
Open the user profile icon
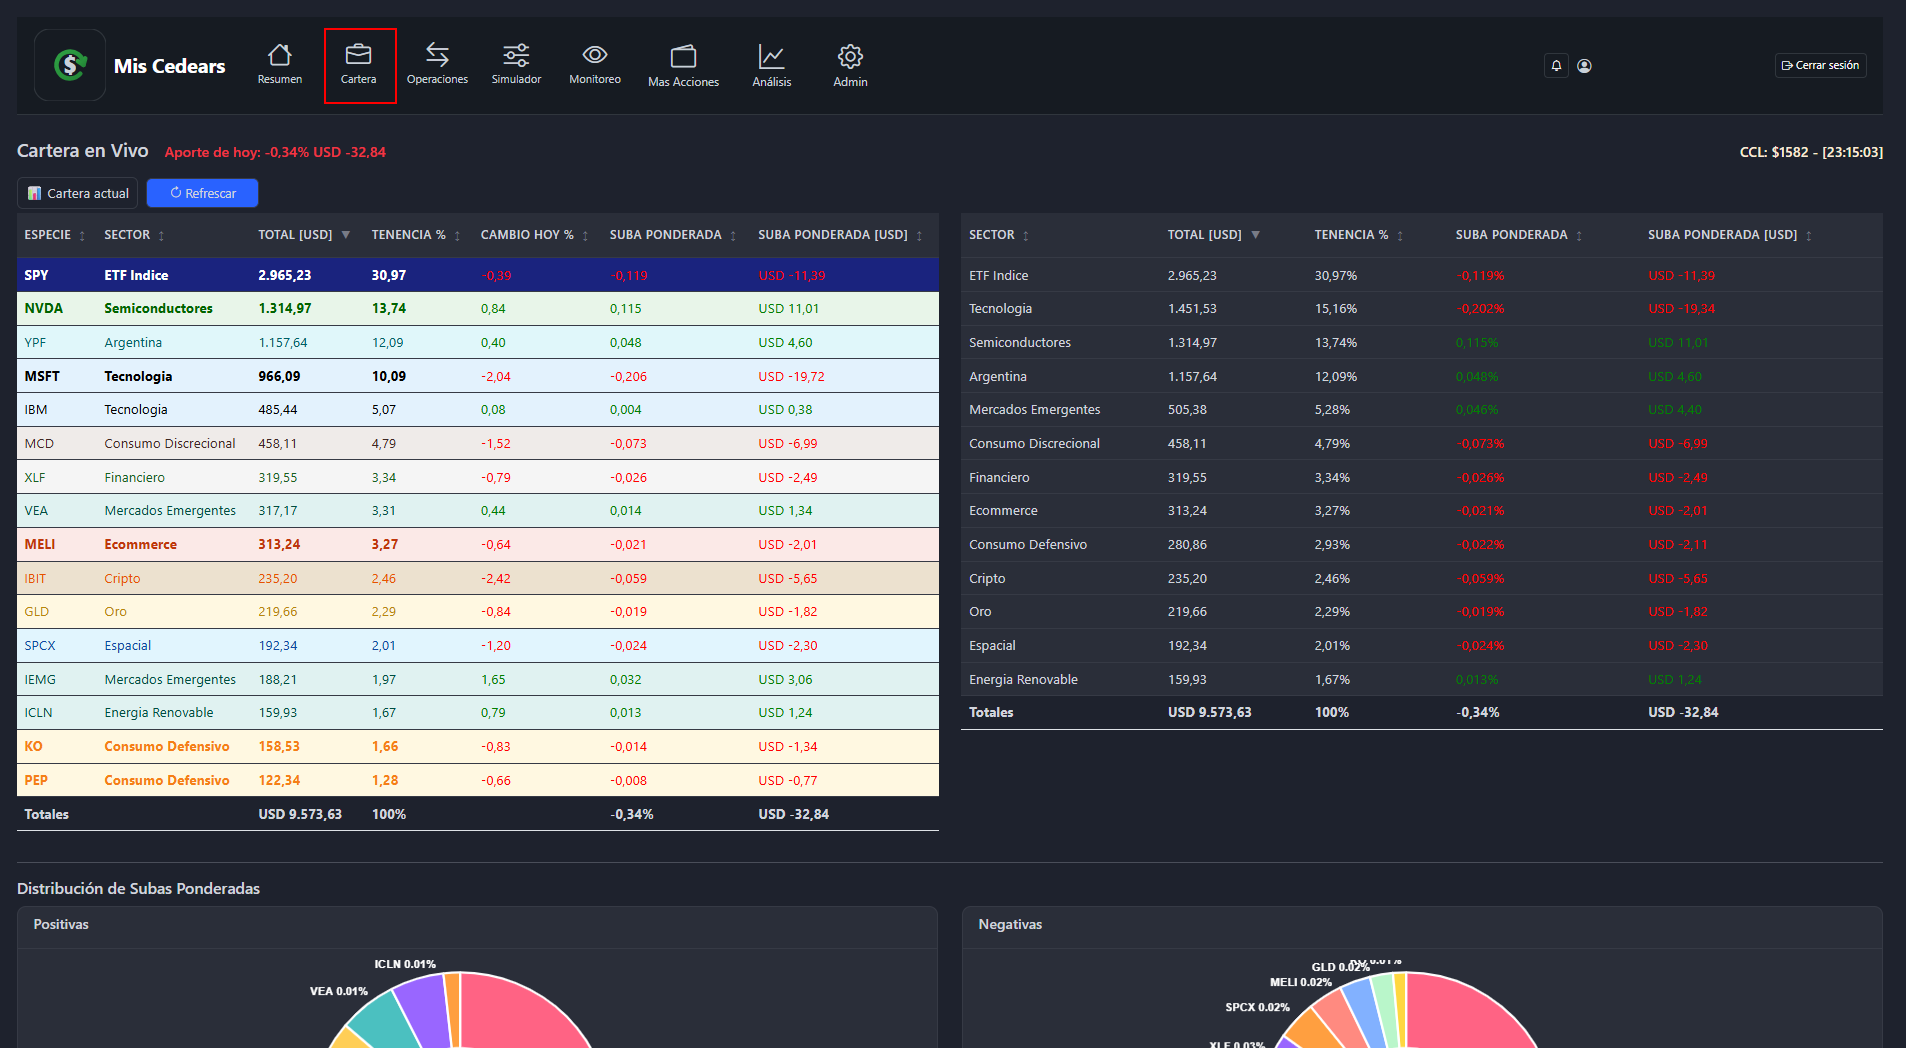pyautogui.click(x=1584, y=66)
